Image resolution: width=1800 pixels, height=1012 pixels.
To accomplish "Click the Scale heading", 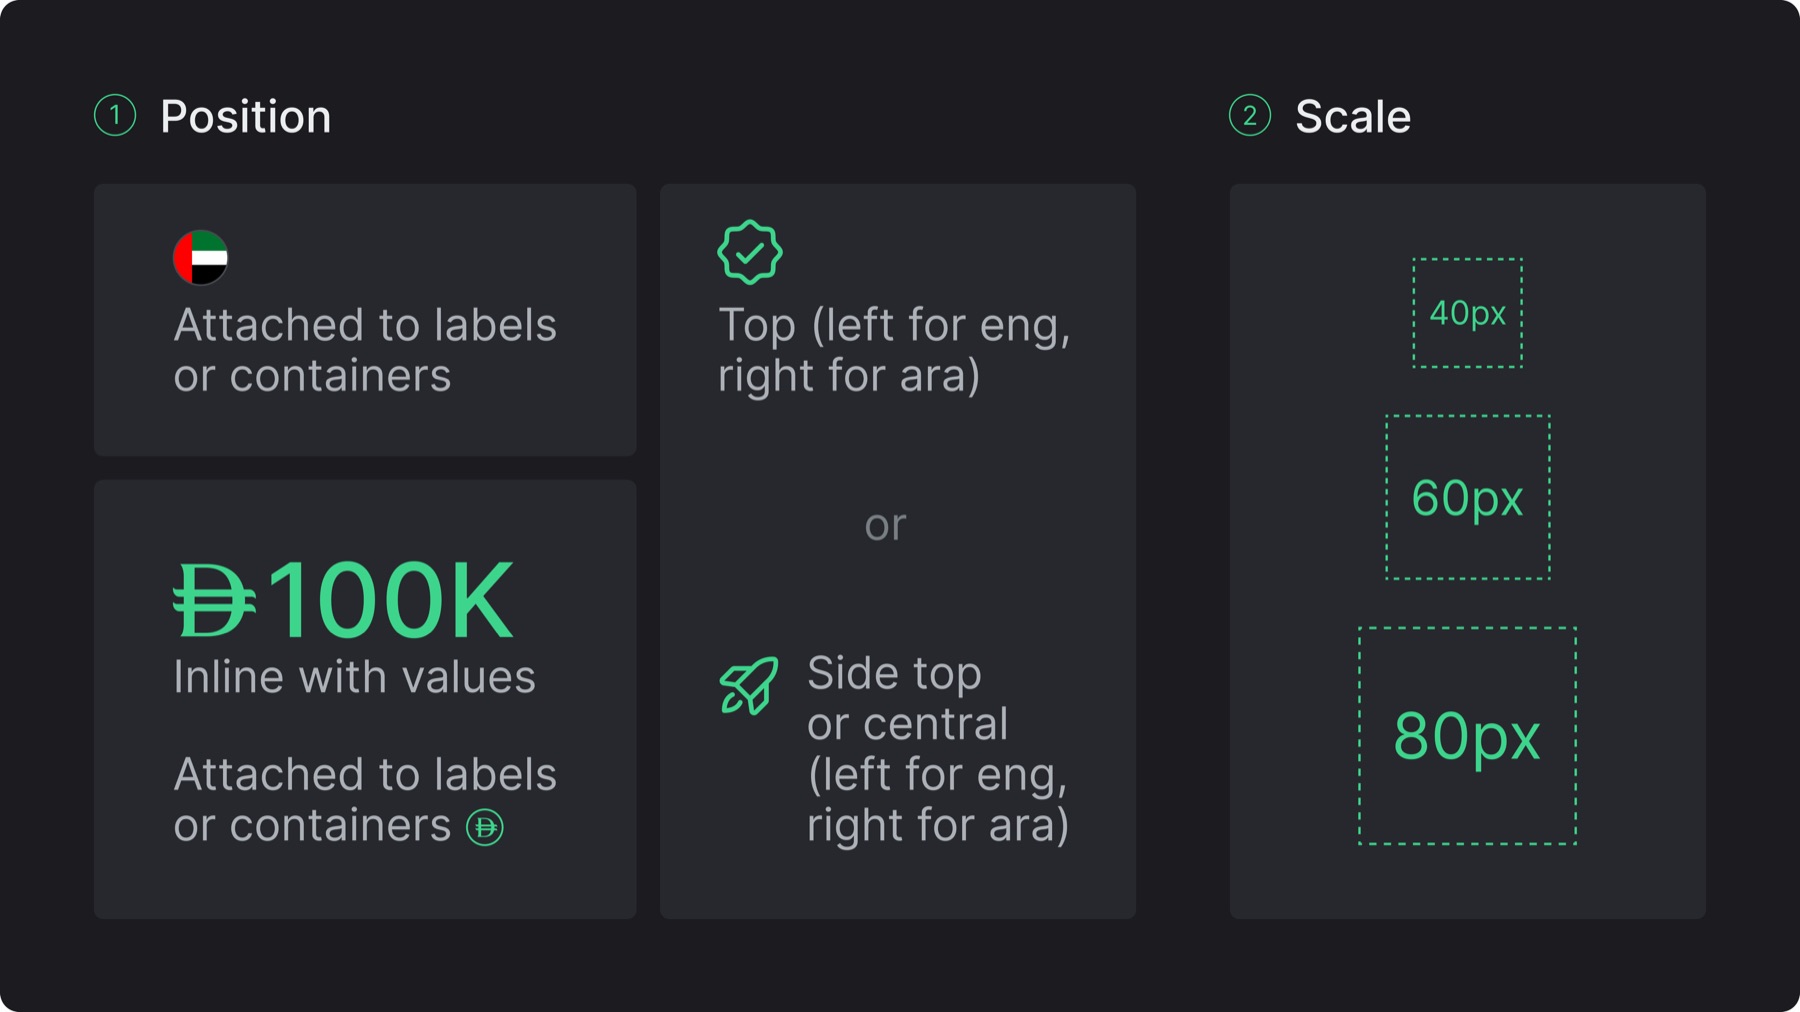I will tap(1353, 117).
